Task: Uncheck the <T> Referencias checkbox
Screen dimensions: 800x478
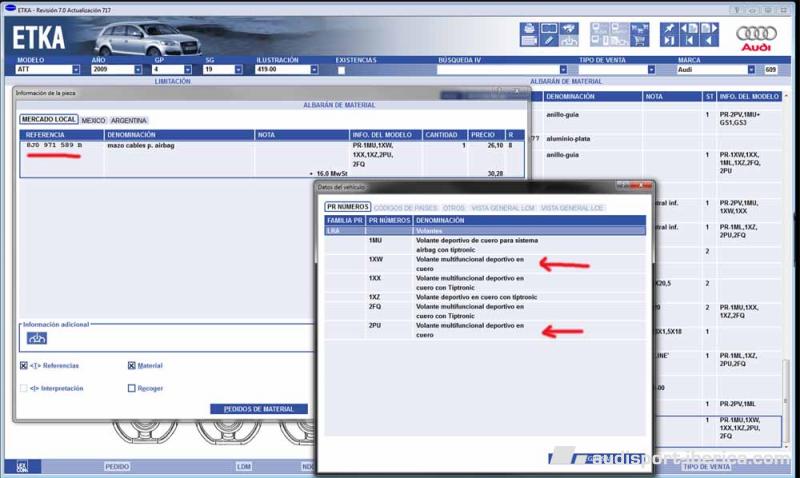Action: [x=23, y=365]
